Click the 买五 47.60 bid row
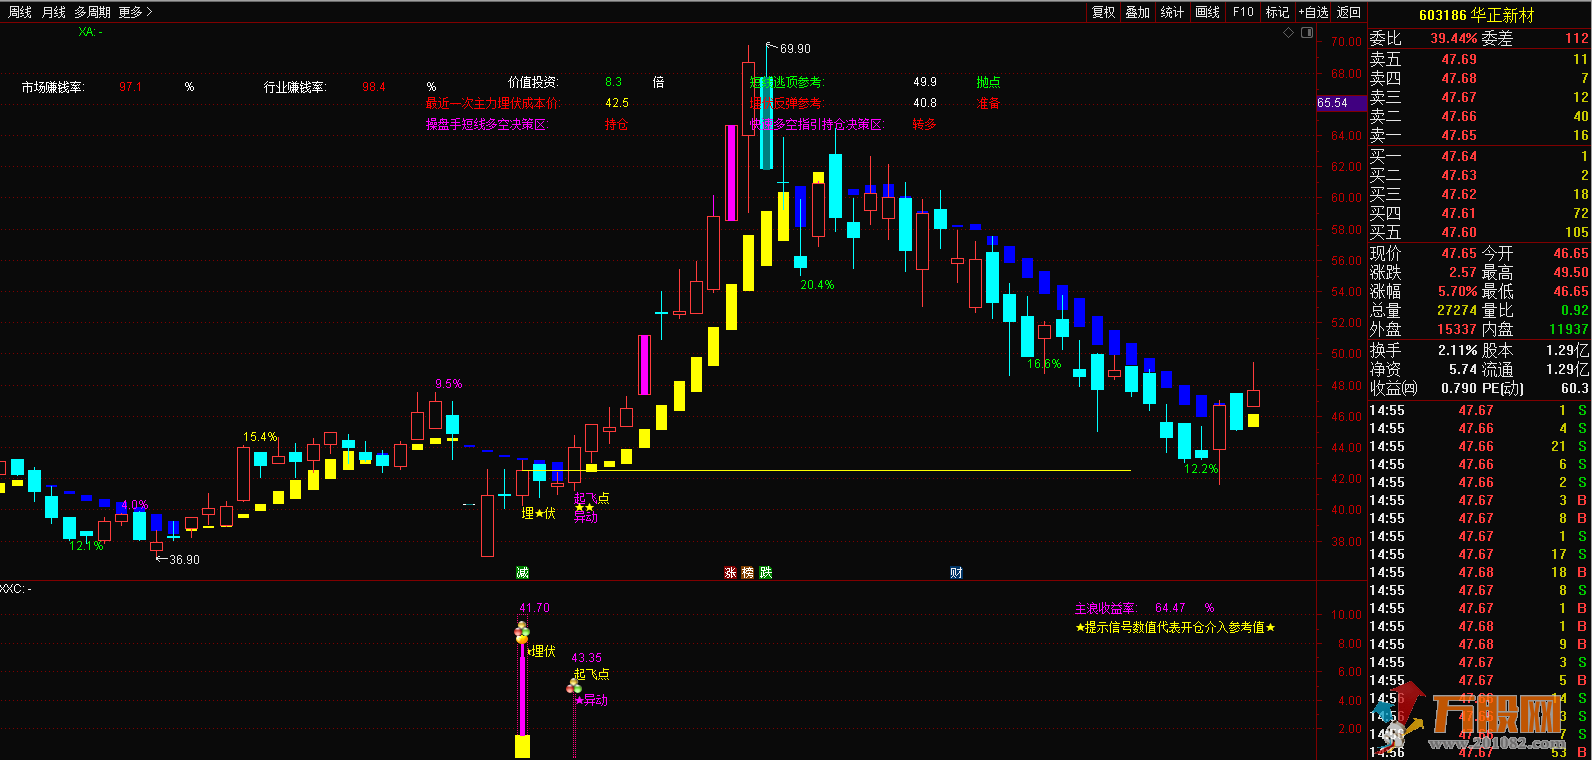1592x760 pixels. tap(1479, 232)
